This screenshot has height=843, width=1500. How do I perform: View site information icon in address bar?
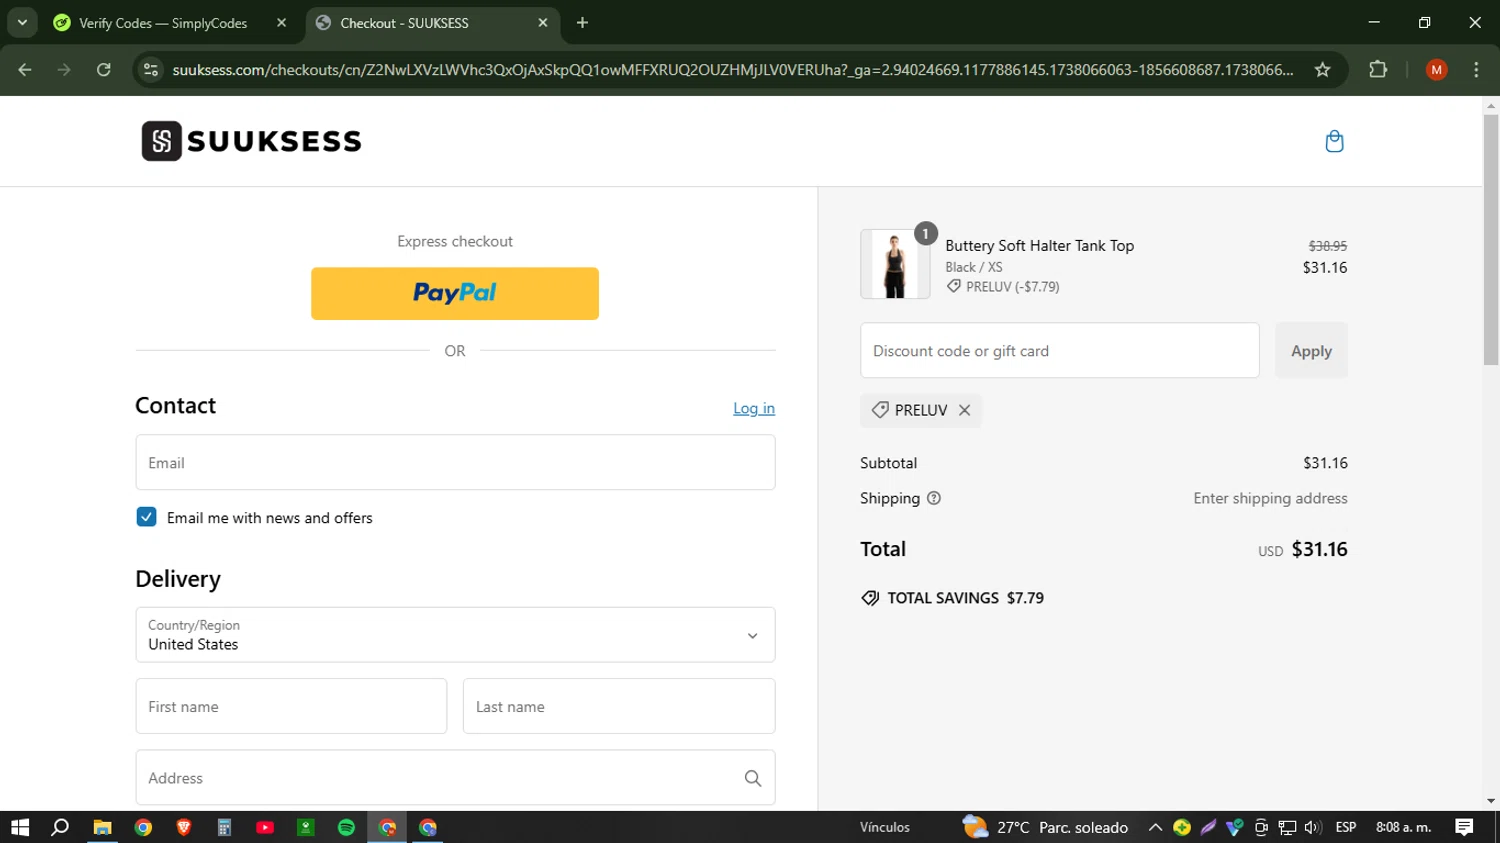[151, 69]
